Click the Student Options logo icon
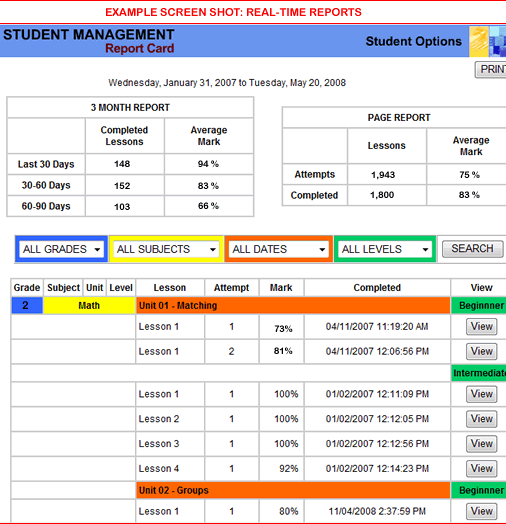The image size is (506, 524). pyautogui.click(x=487, y=41)
